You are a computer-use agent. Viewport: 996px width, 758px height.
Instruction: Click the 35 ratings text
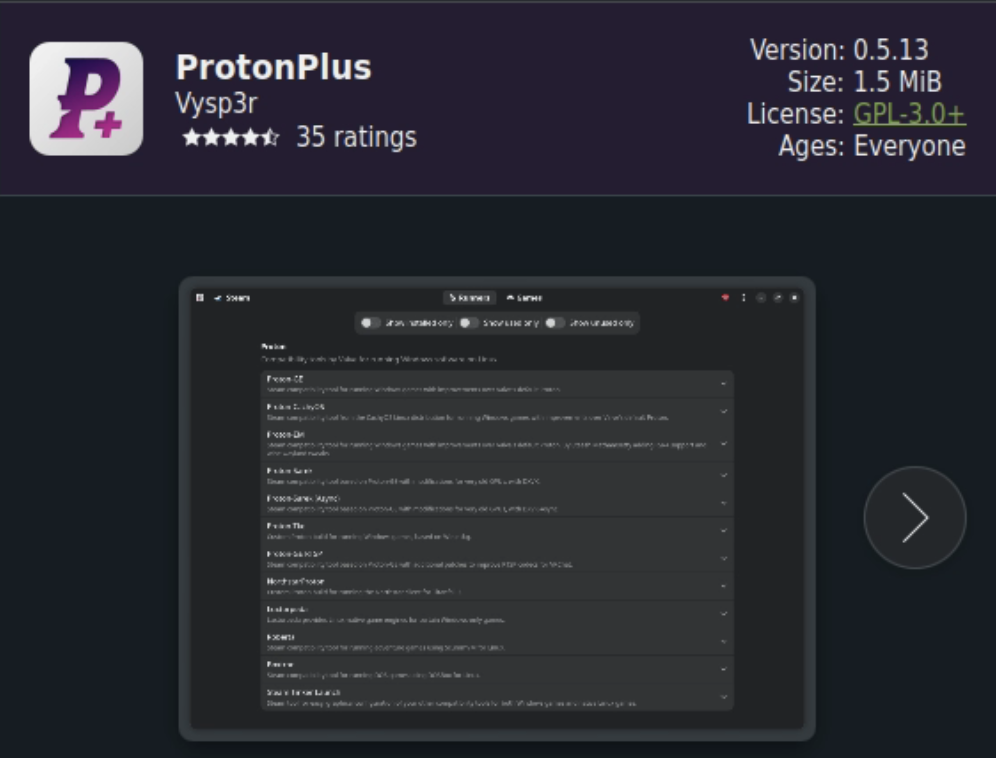coord(356,137)
